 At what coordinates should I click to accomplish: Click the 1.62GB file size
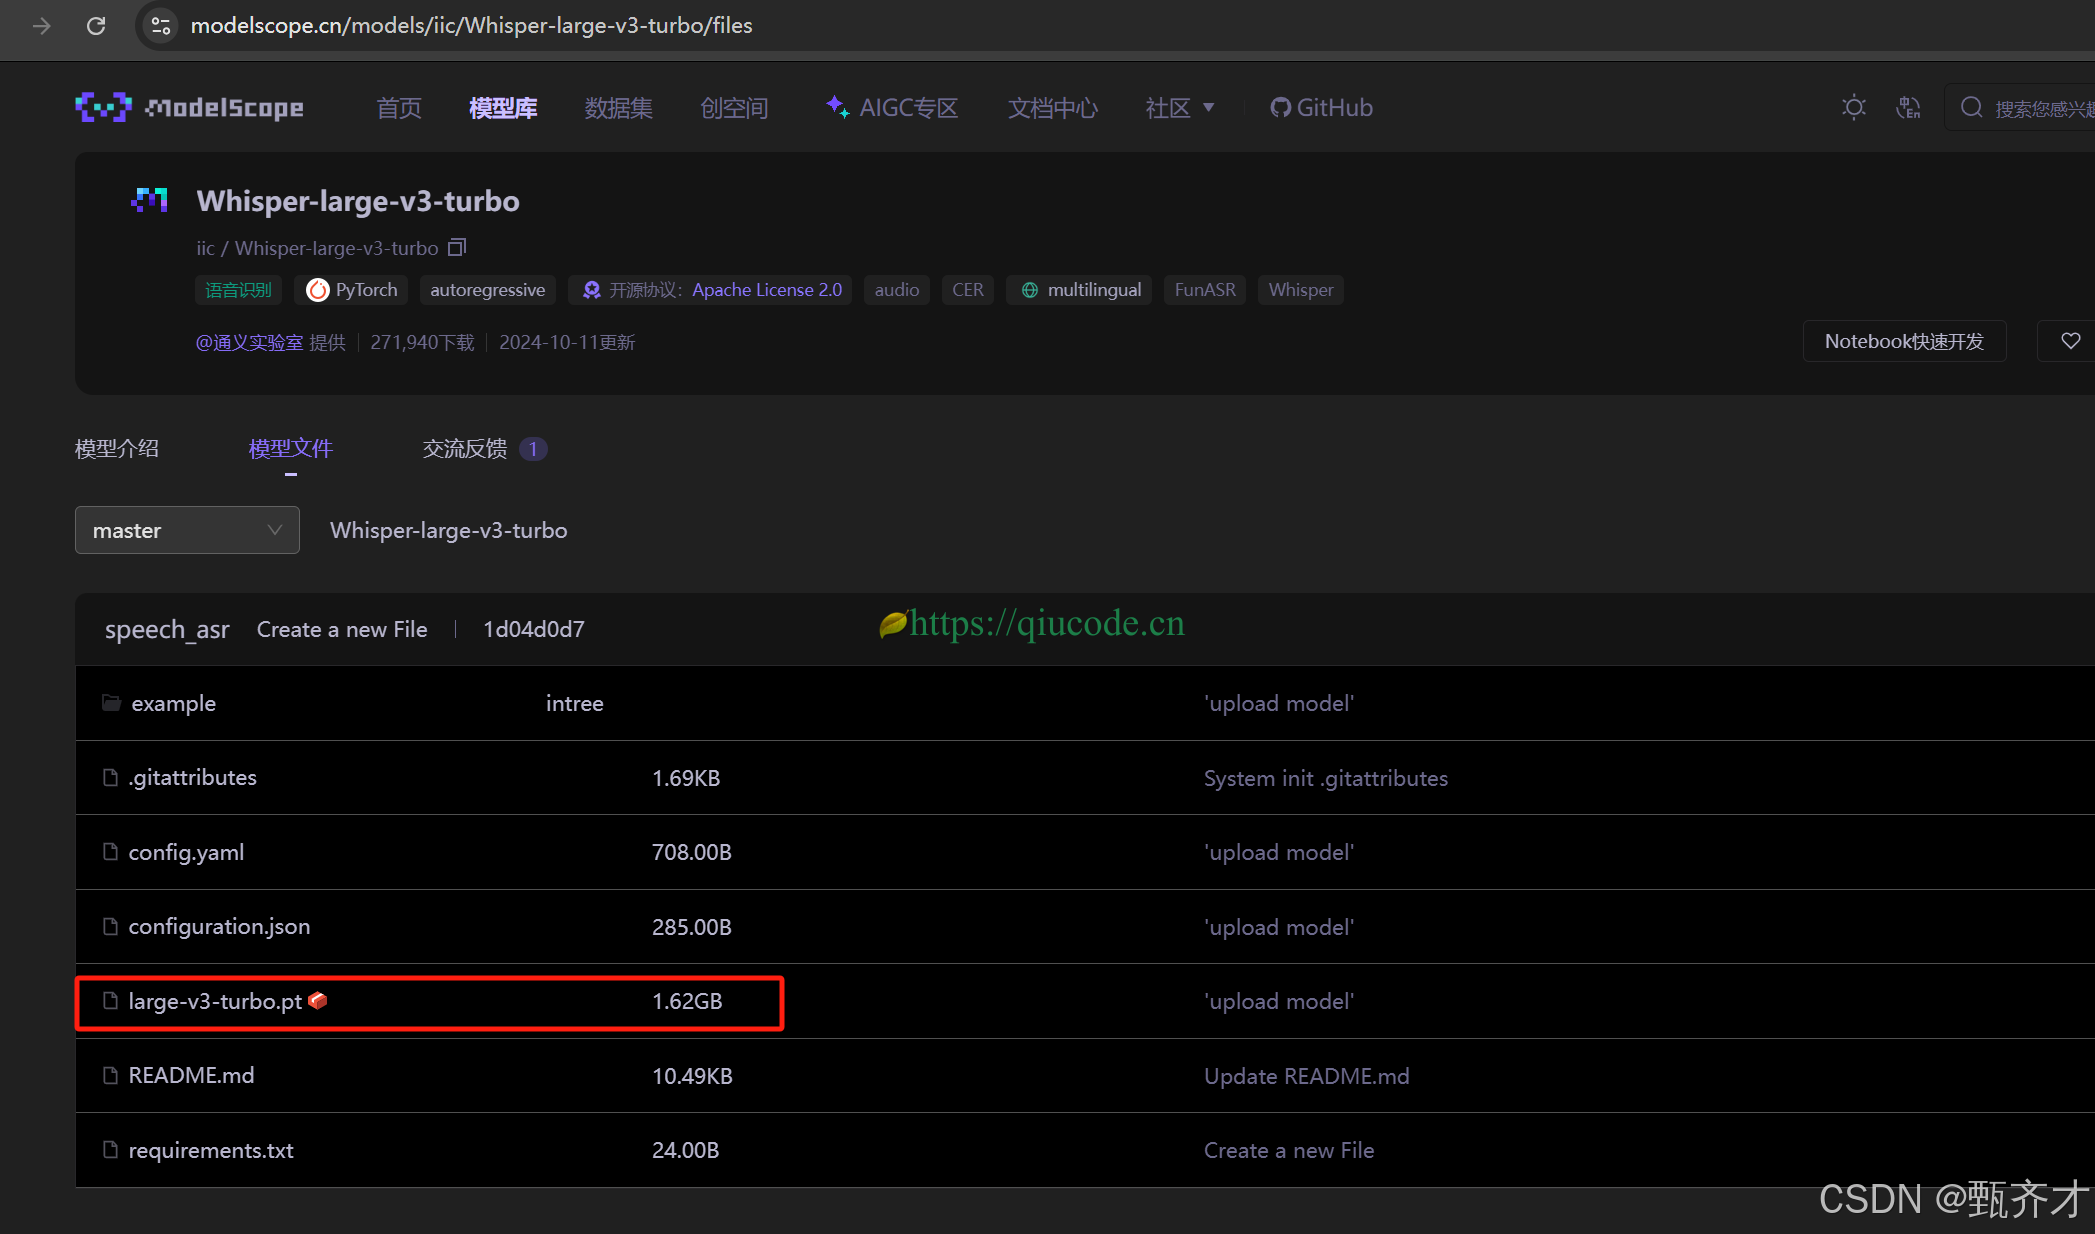[687, 1001]
